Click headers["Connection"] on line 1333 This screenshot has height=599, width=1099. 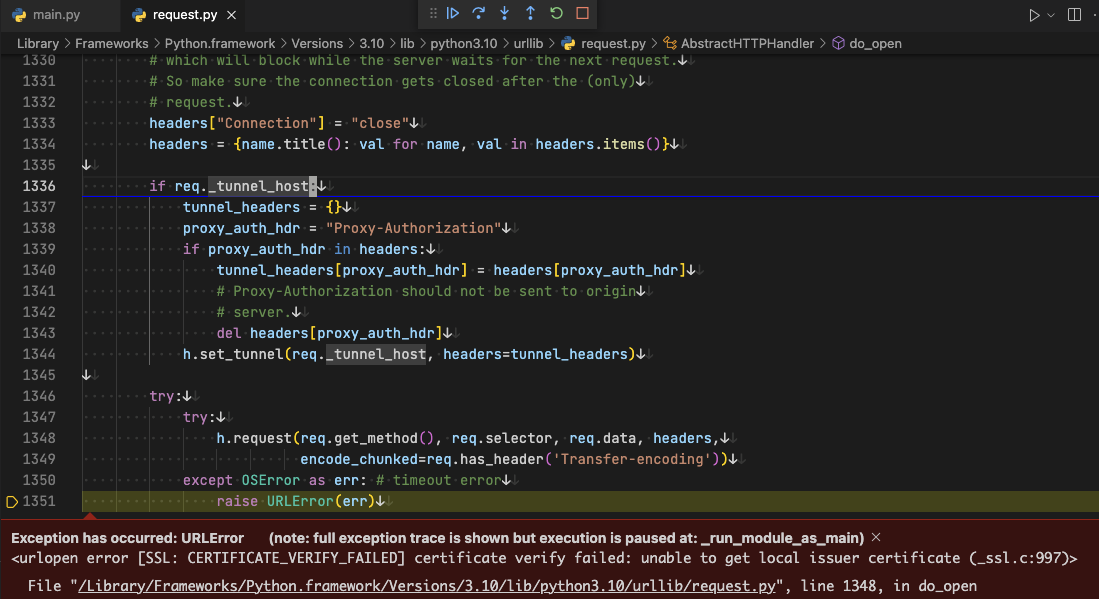click(x=237, y=123)
